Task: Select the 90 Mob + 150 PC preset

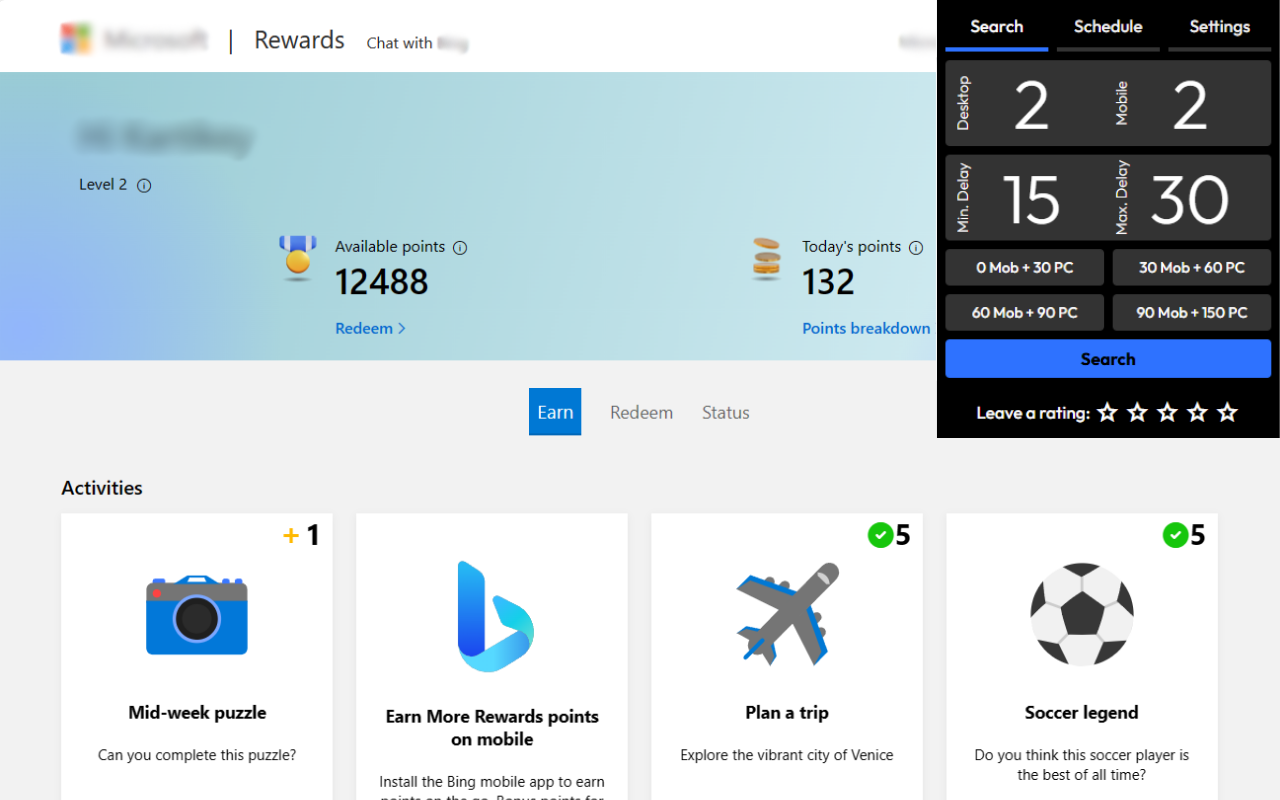Action: click(1191, 312)
